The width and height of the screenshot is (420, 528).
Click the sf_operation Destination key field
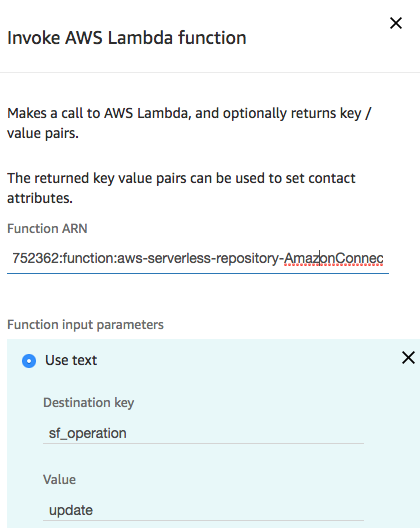pos(203,433)
